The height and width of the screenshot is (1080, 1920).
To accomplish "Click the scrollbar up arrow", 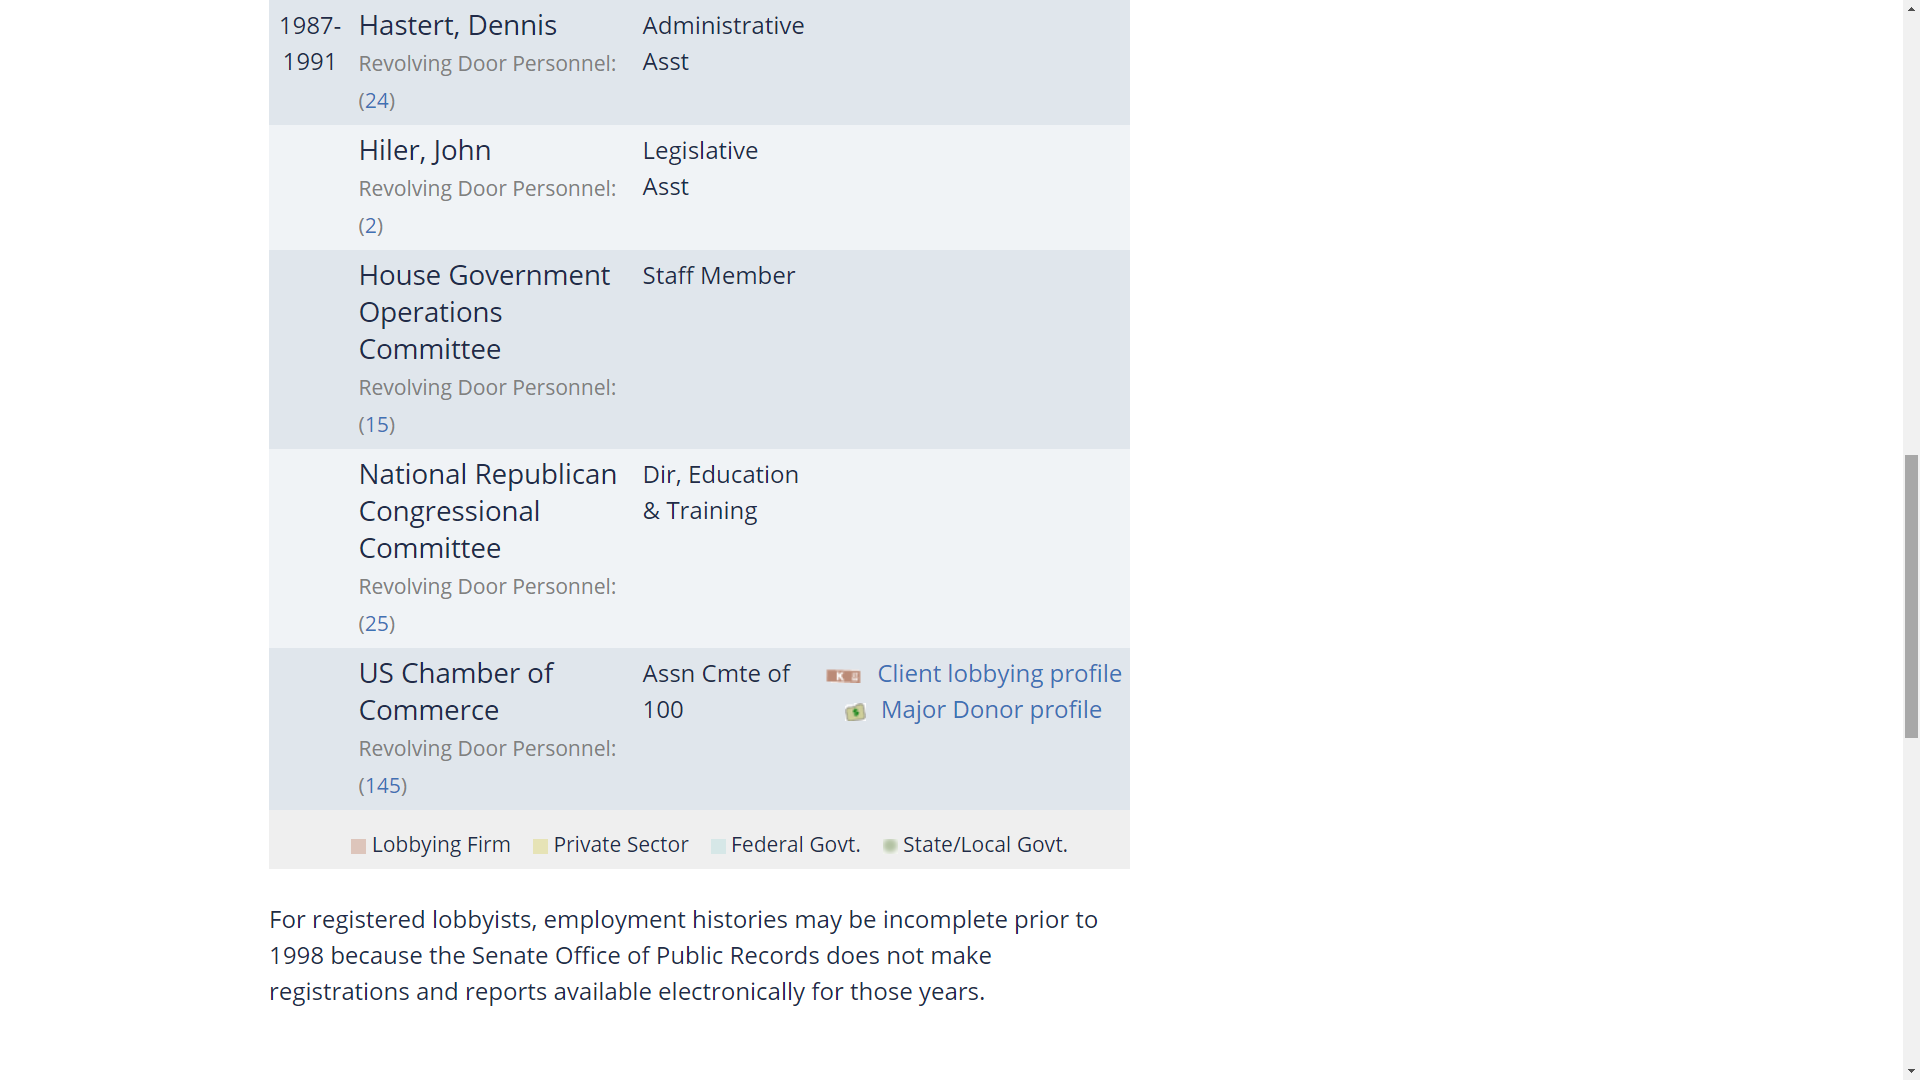I will click(1911, 8).
